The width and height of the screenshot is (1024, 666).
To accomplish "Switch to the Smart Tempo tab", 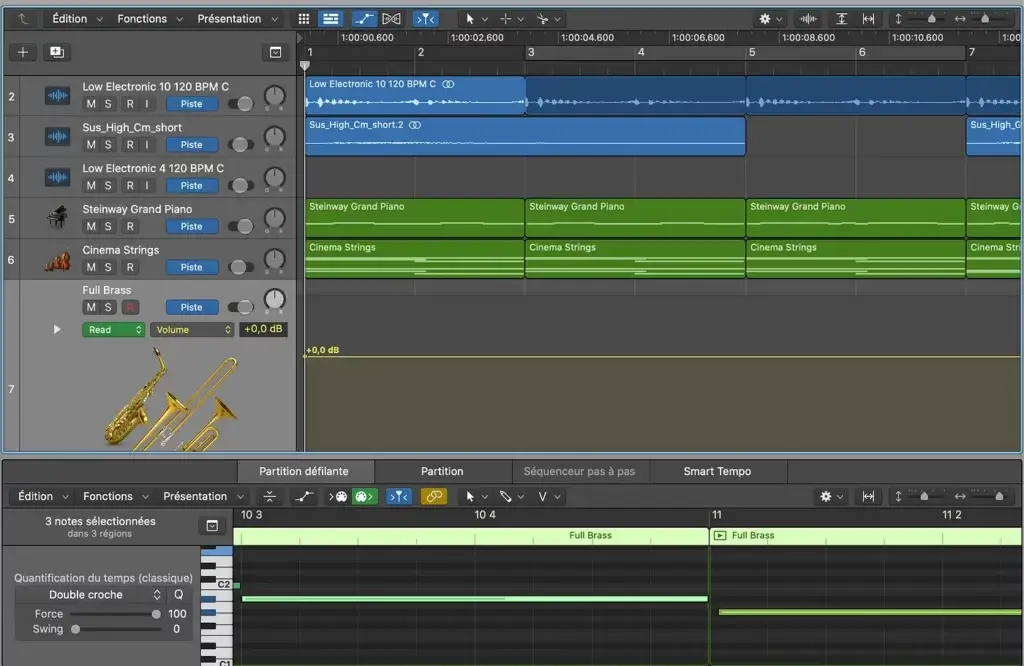I will coord(717,471).
